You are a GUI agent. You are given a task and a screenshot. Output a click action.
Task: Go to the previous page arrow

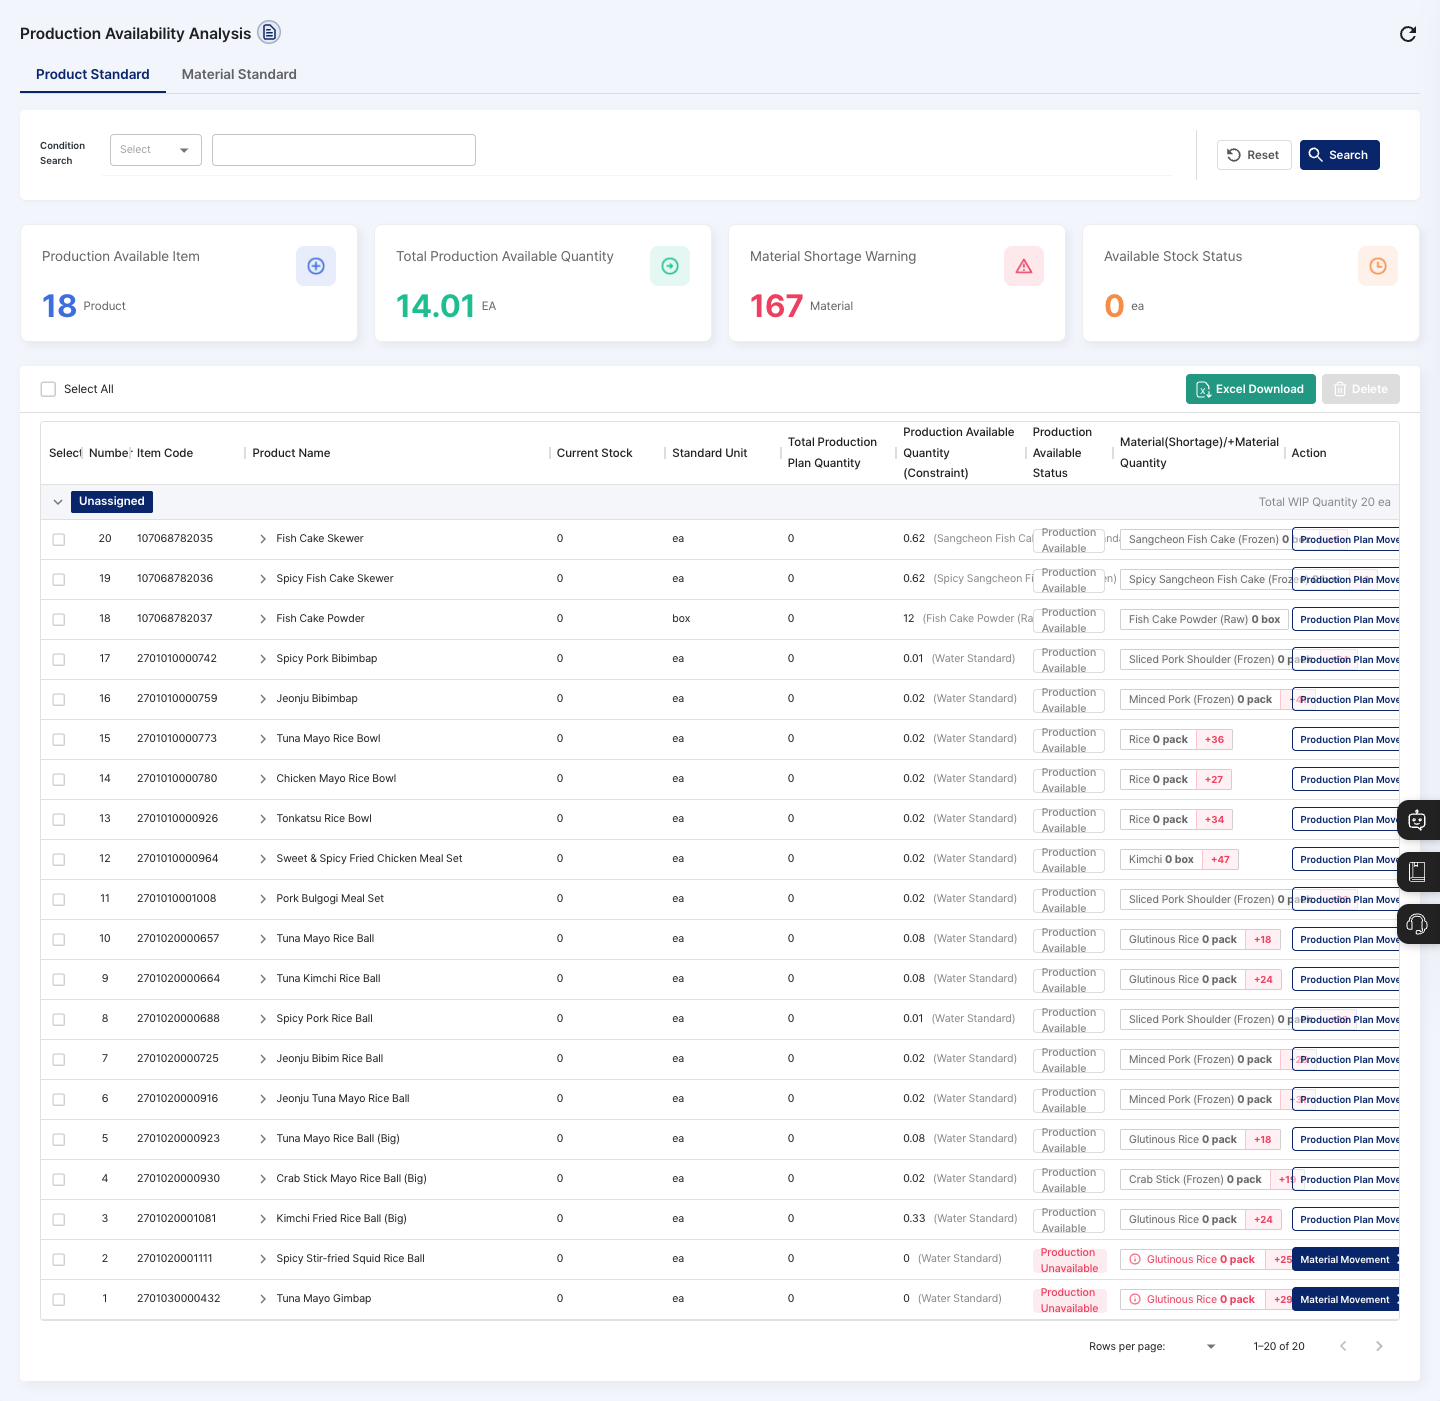(x=1343, y=1346)
